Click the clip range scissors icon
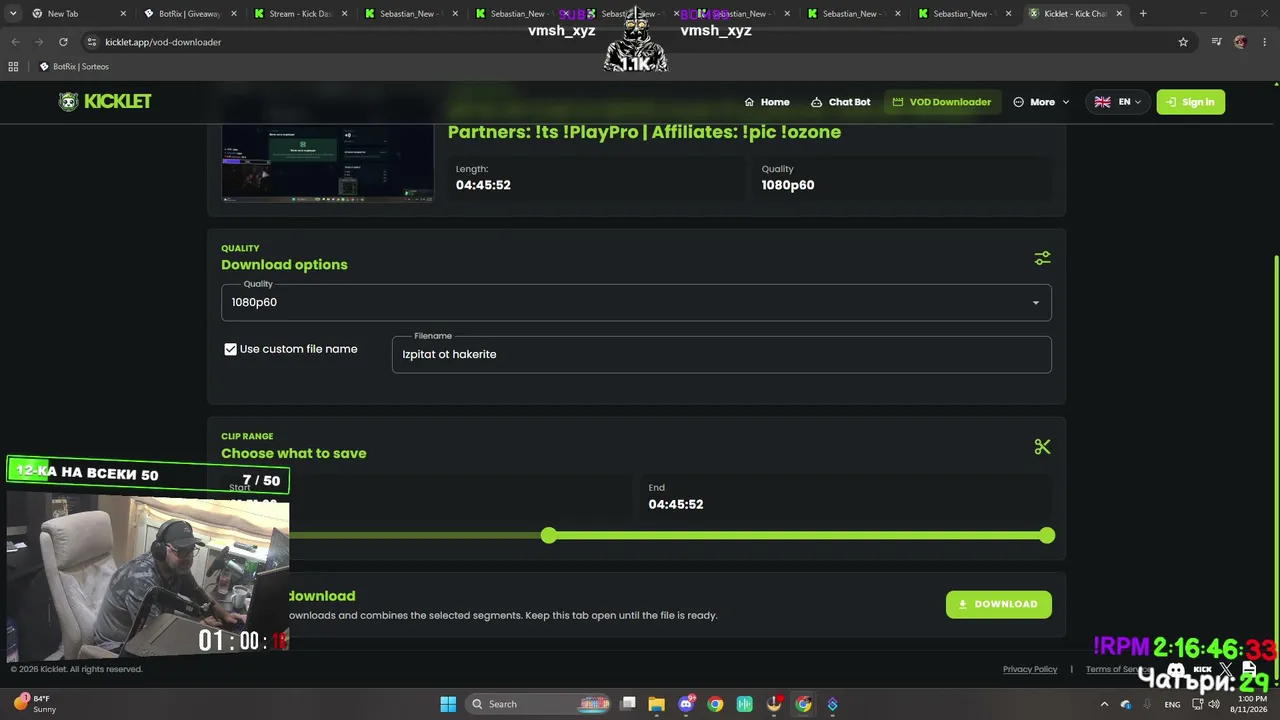This screenshot has height=720, width=1280. 1042,447
